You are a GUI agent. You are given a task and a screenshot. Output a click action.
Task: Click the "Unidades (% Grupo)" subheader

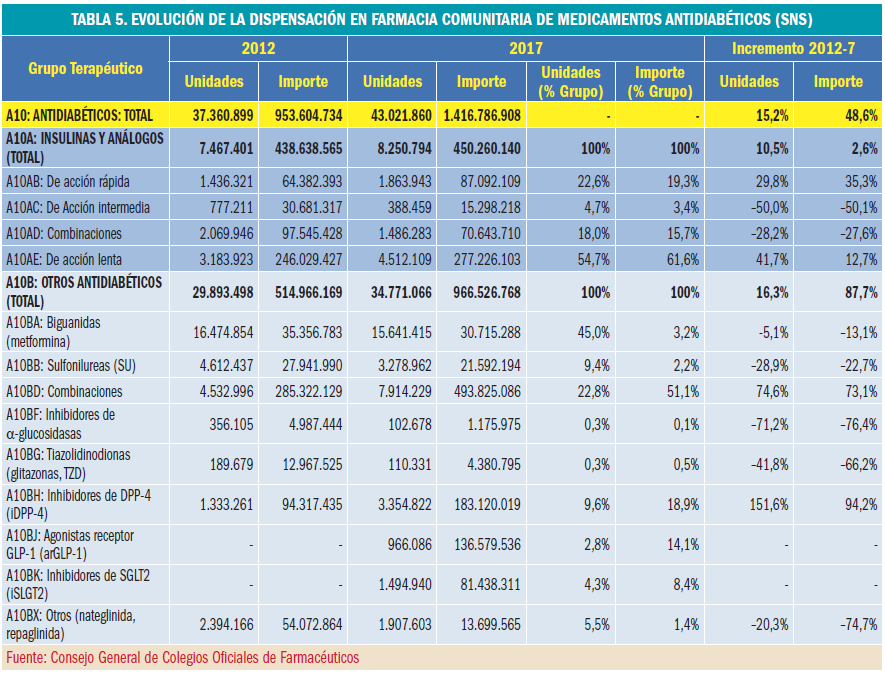[x=571, y=81]
